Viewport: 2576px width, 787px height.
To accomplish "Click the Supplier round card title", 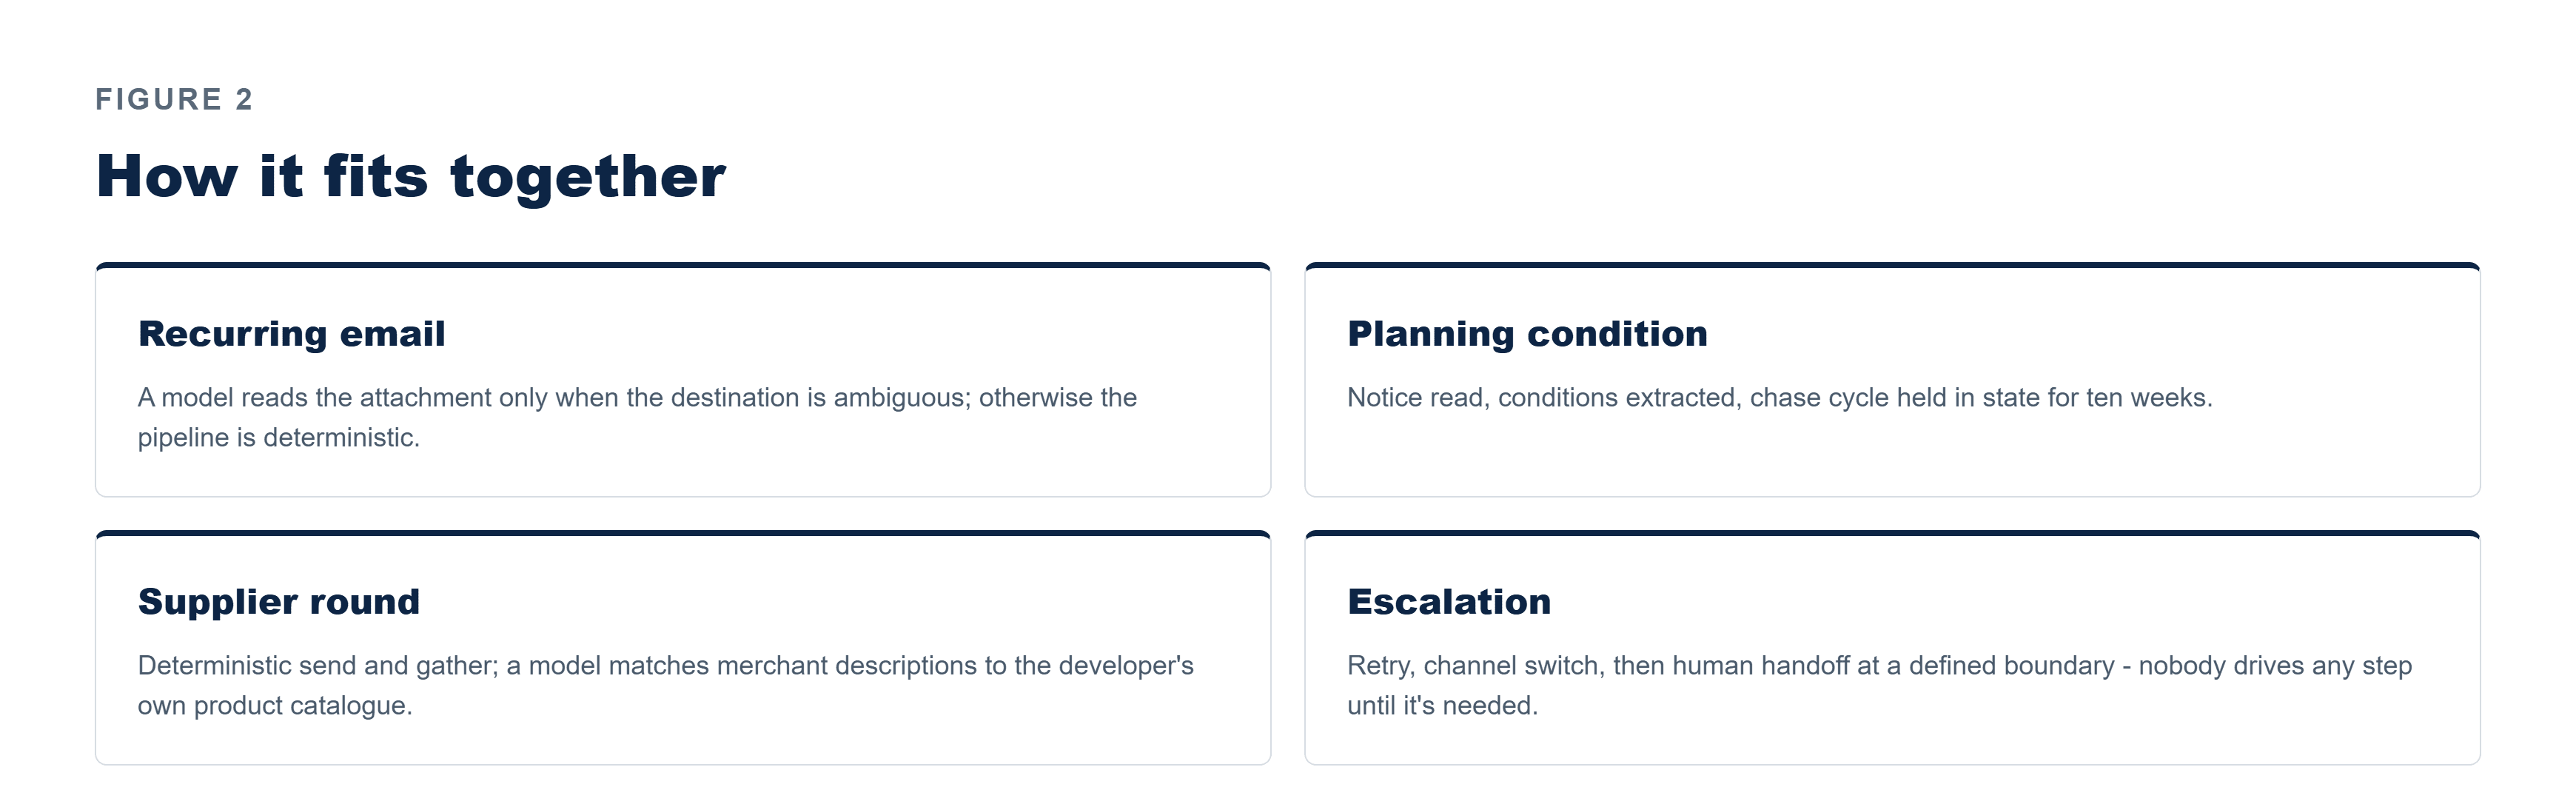I will tap(279, 602).
